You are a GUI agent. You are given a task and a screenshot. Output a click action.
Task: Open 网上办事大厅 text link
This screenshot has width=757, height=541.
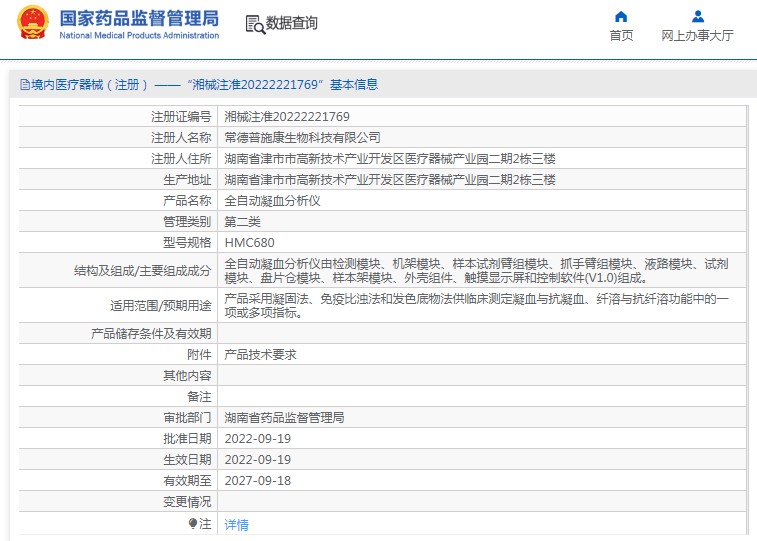pos(697,36)
